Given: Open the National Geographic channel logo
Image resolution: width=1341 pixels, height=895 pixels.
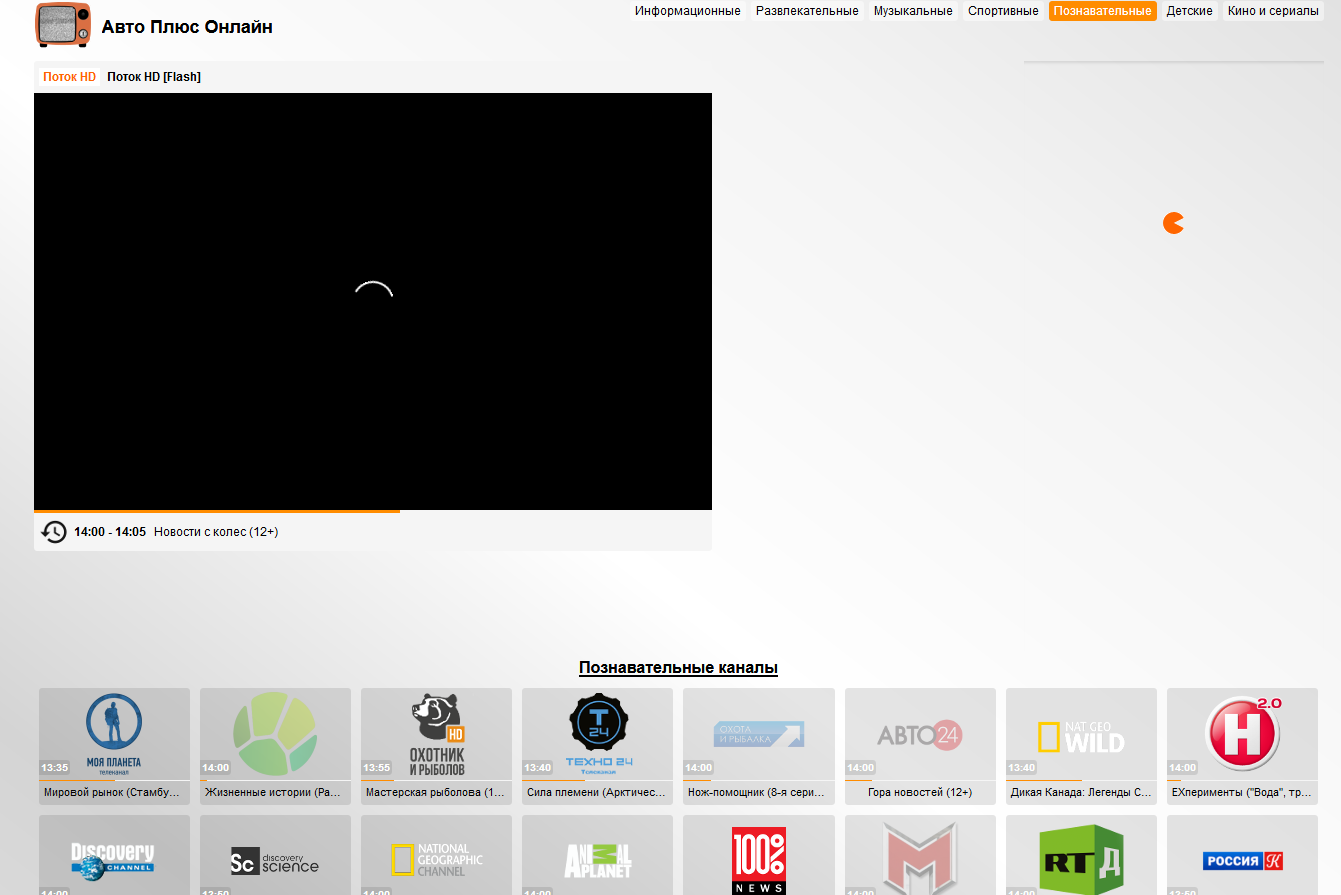Looking at the screenshot, I should coord(436,860).
